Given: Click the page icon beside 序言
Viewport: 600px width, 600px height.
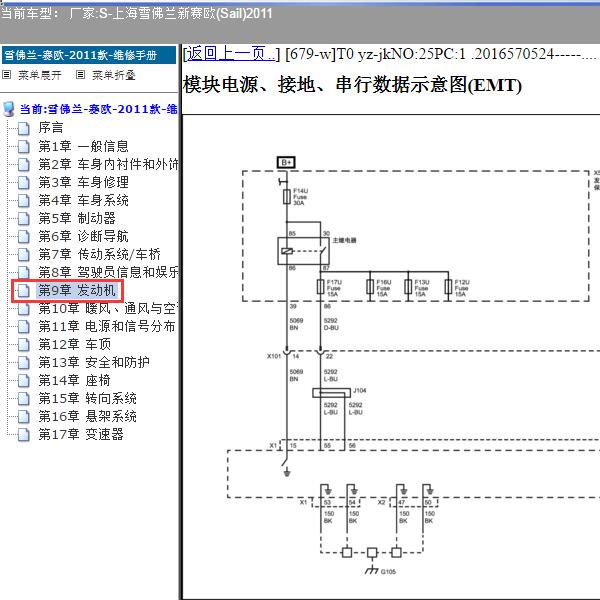Looking at the screenshot, I should (x=23, y=129).
